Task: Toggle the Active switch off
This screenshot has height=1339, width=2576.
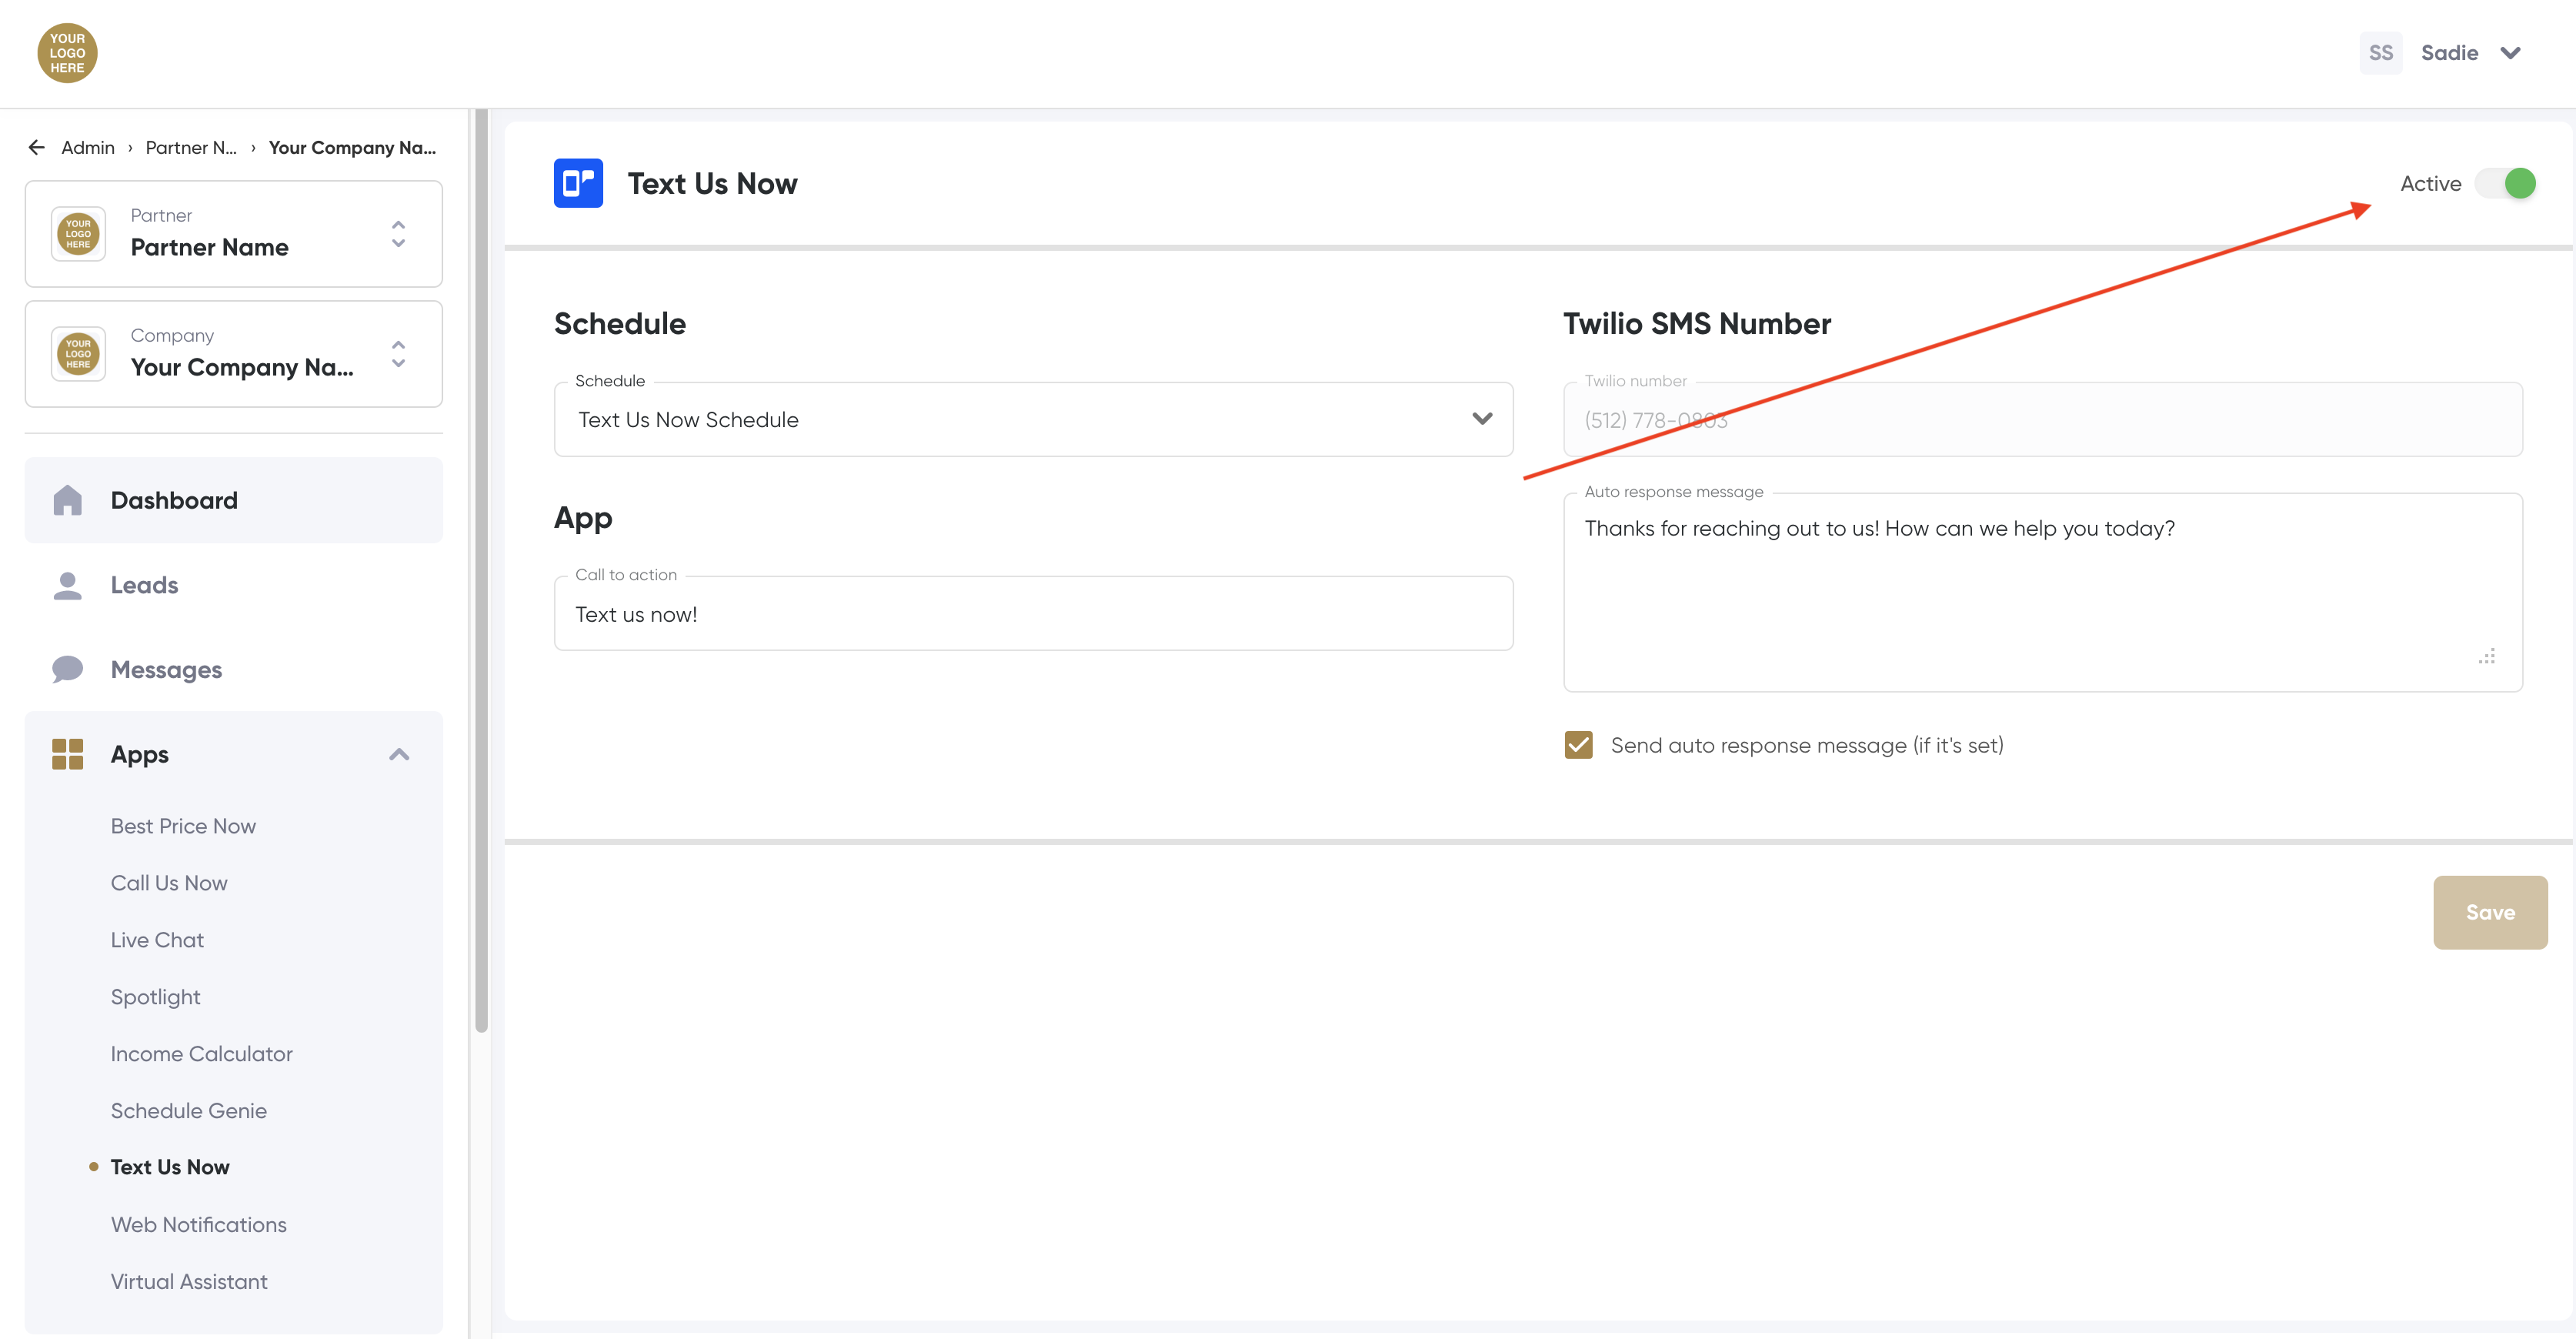Action: (x=2505, y=184)
